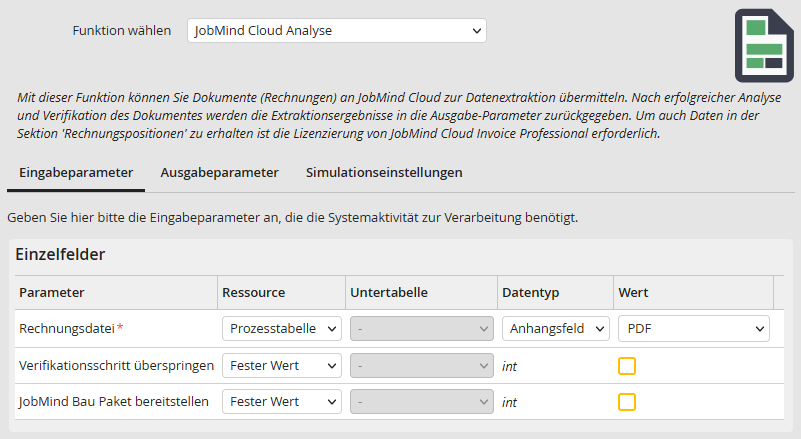Click the Datentyp column header
Screen dimensions: 801x439
[x=530, y=292]
